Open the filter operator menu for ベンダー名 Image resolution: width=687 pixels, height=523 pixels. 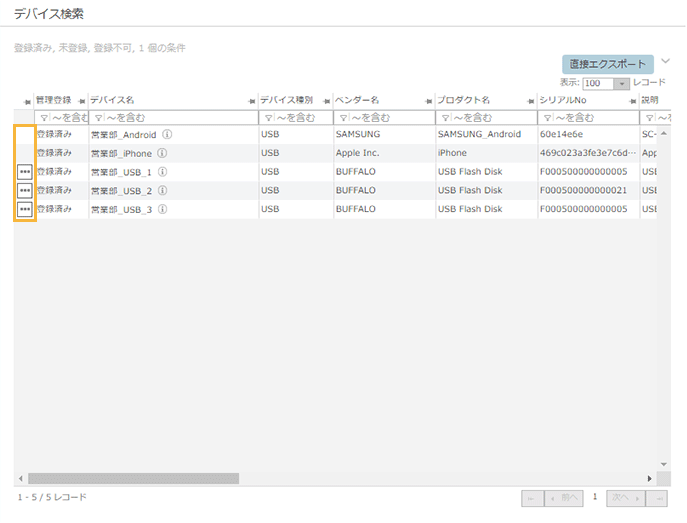[341, 118]
